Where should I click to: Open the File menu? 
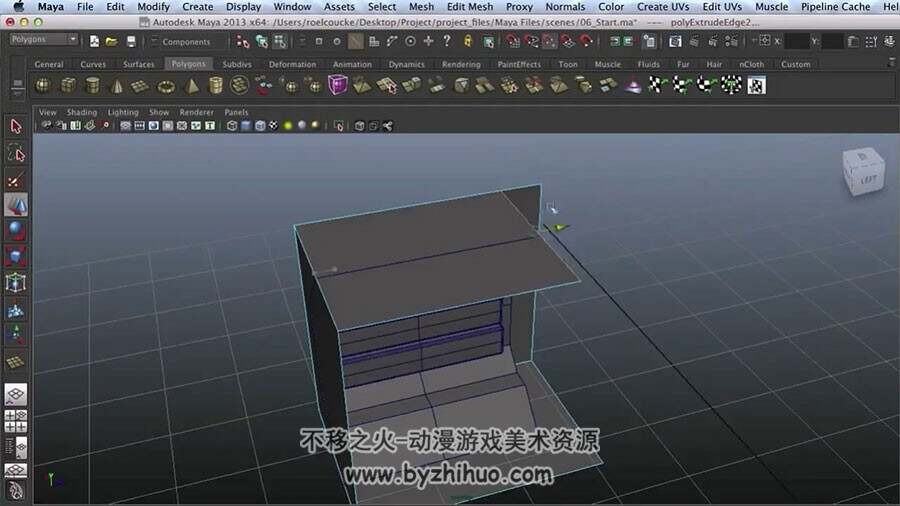85,7
